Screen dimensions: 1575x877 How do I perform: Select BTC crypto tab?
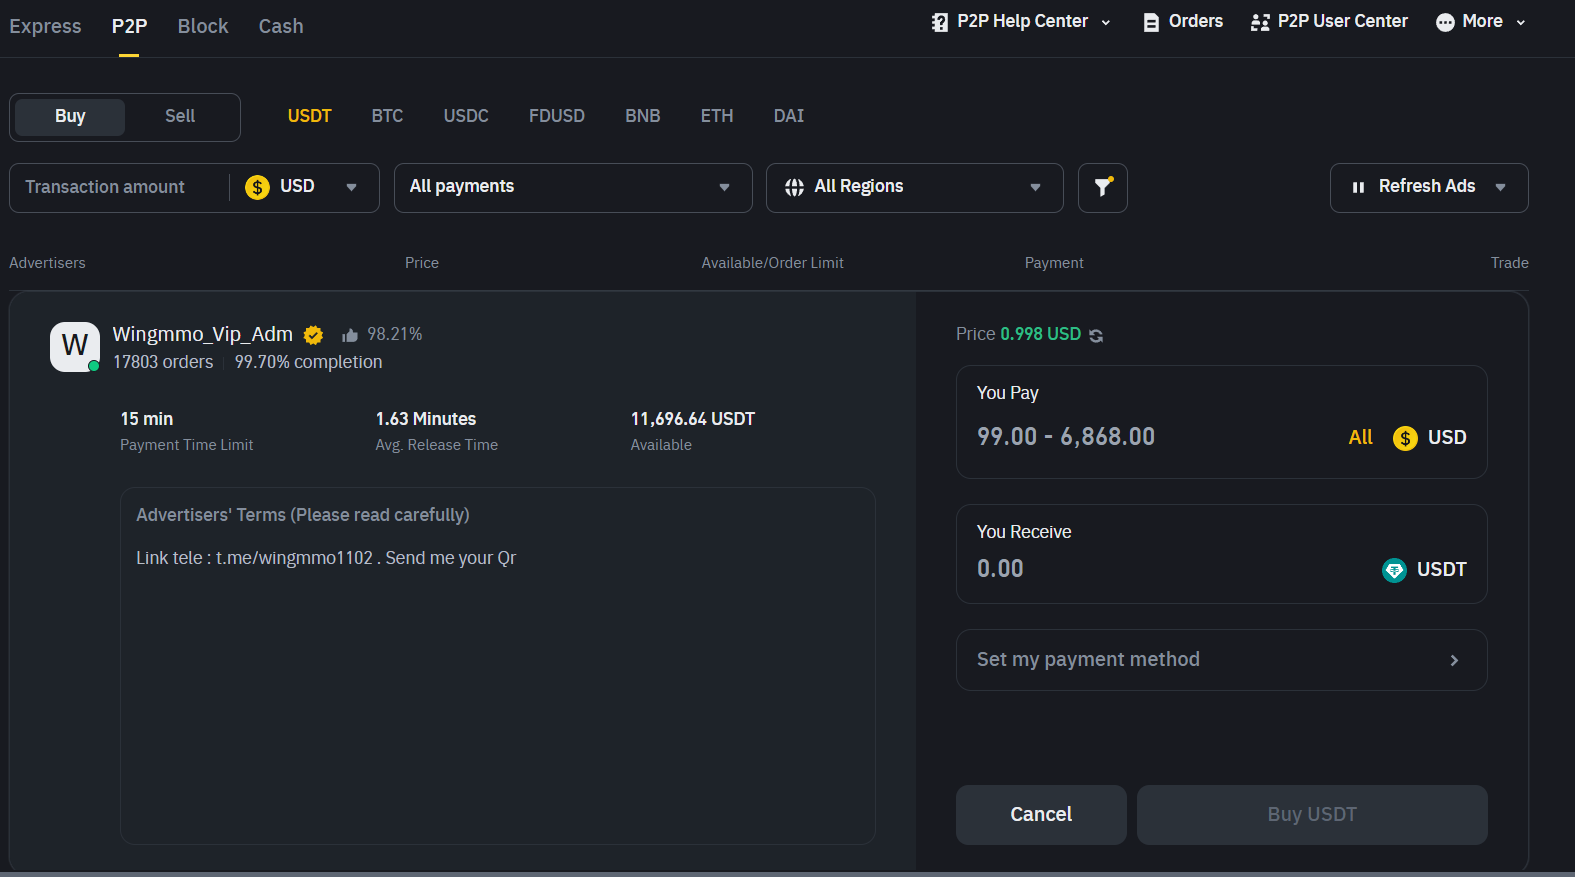(x=387, y=116)
